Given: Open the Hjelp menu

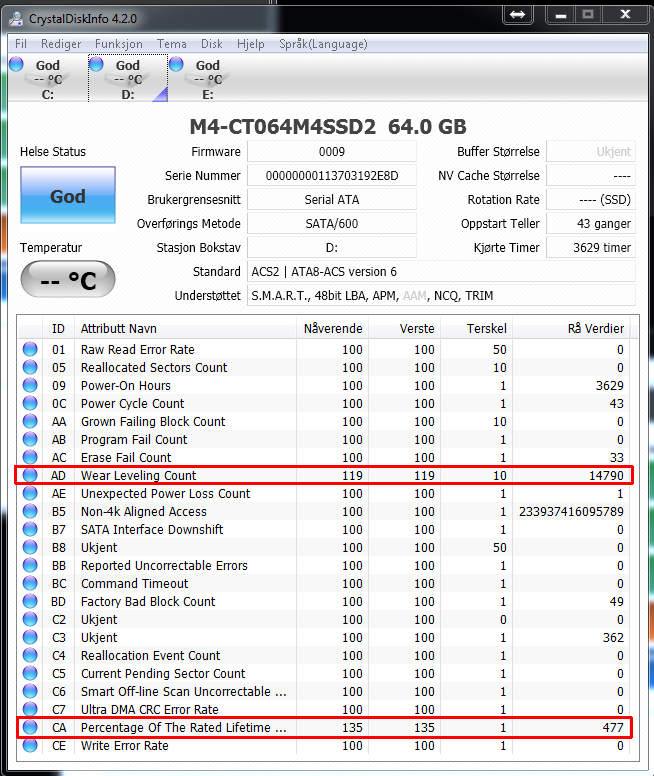Looking at the screenshot, I should (251, 44).
